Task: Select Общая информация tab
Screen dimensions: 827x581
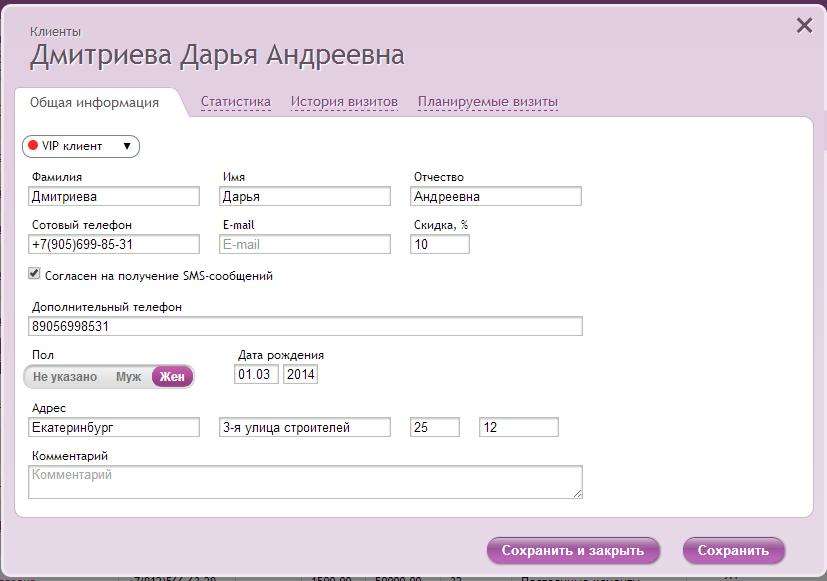Action: [x=94, y=102]
